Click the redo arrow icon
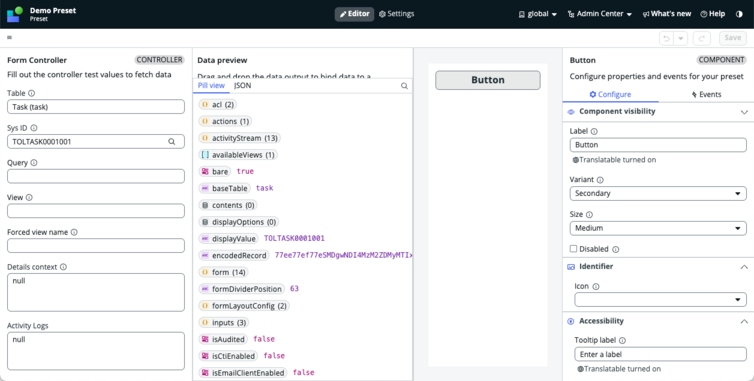The height and width of the screenshot is (381, 754). [x=702, y=38]
